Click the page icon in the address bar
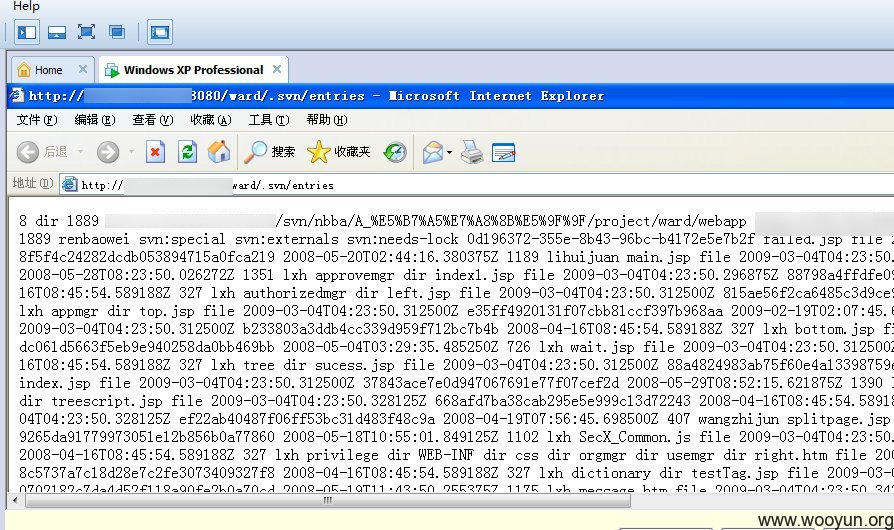The width and height of the screenshot is (894, 530). (x=70, y=184)
